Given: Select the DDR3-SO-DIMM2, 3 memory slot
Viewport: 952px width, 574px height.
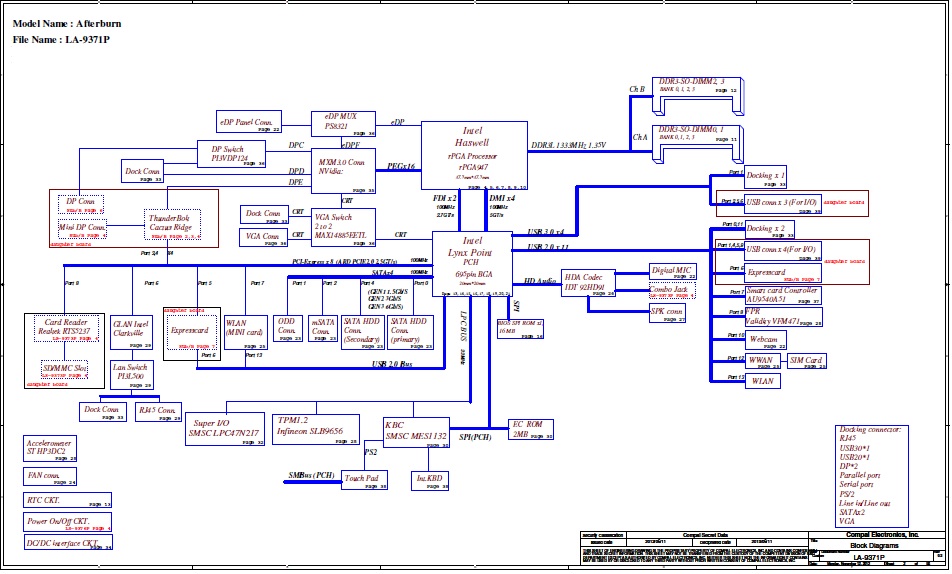Looking at the screenshot, I should 698,95.
